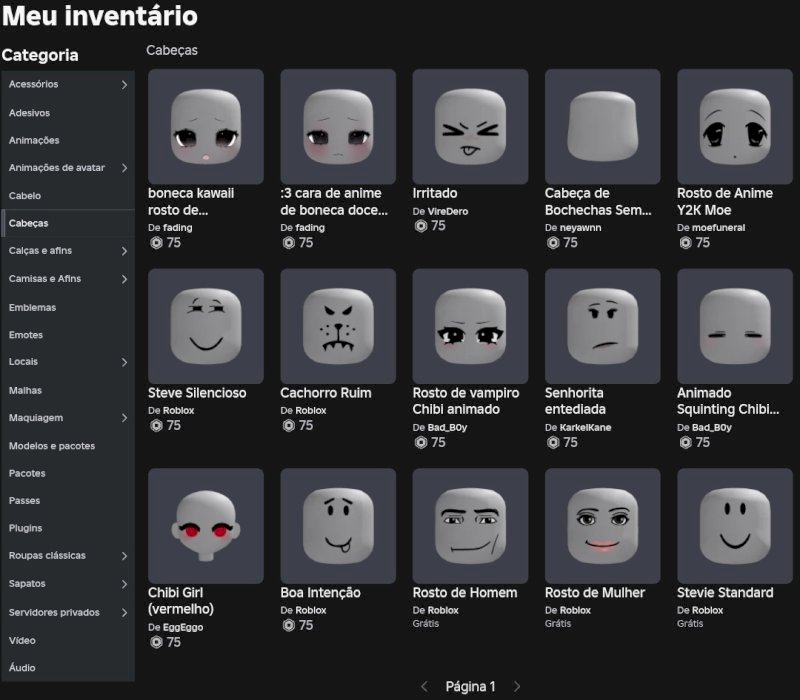
Task: Go to the next page arrow
Action: [516, 686]
